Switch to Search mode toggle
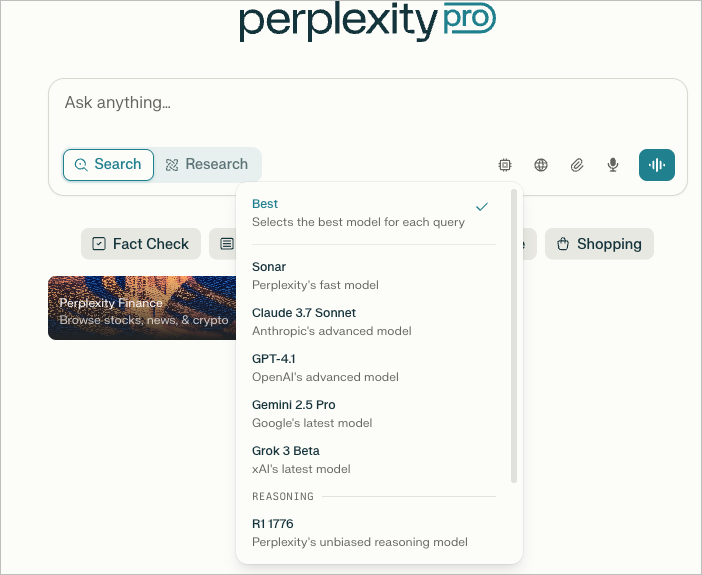This screenshot has height=575, width=702. point(108,165)
